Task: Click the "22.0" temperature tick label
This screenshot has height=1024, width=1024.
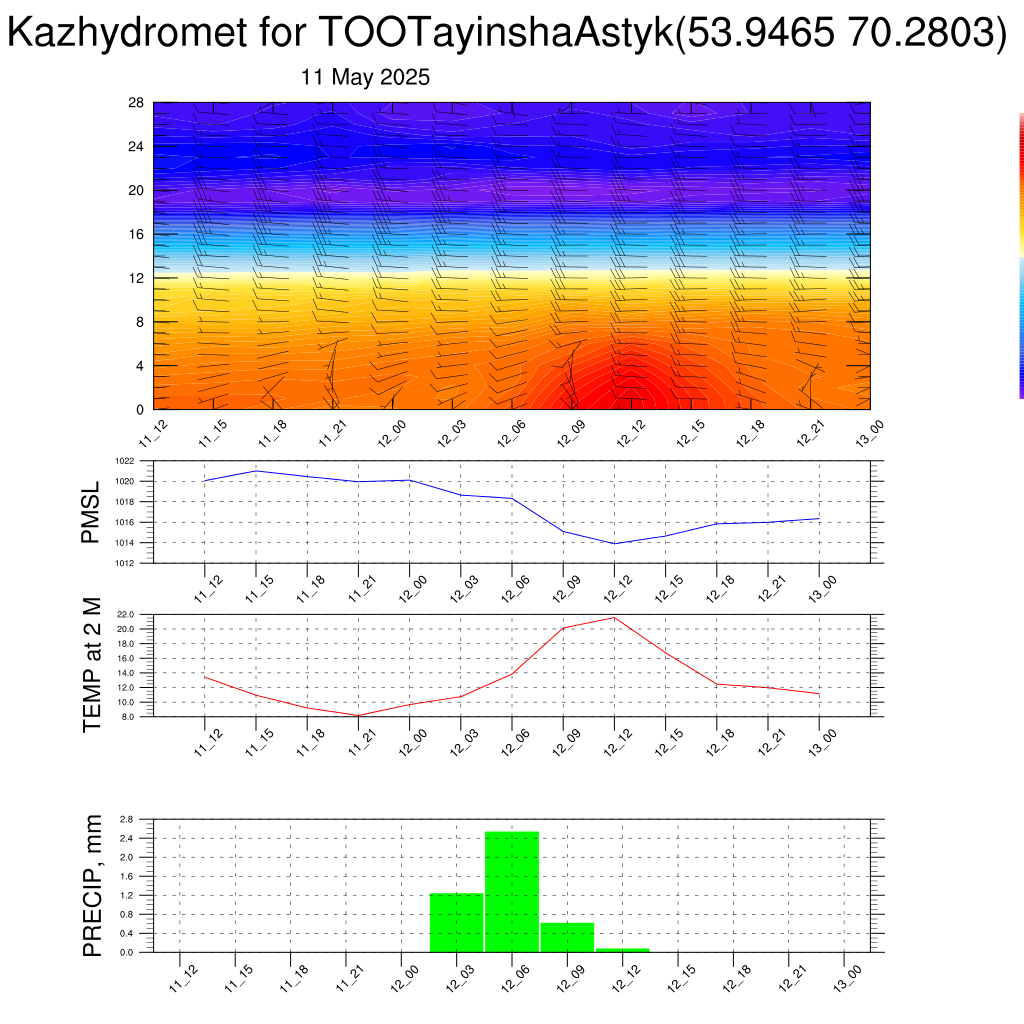Action: click(x=126, y=615)
